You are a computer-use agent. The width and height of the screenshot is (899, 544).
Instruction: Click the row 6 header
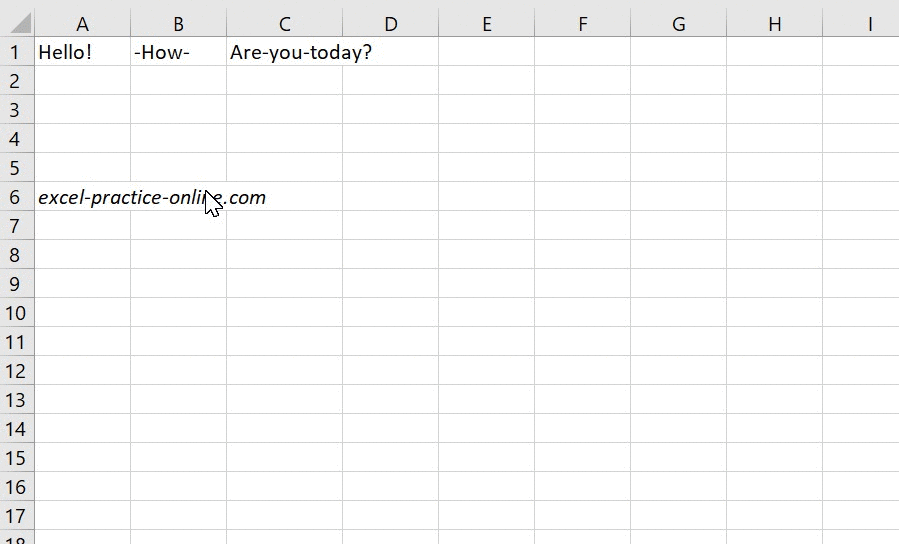(15, 197)
